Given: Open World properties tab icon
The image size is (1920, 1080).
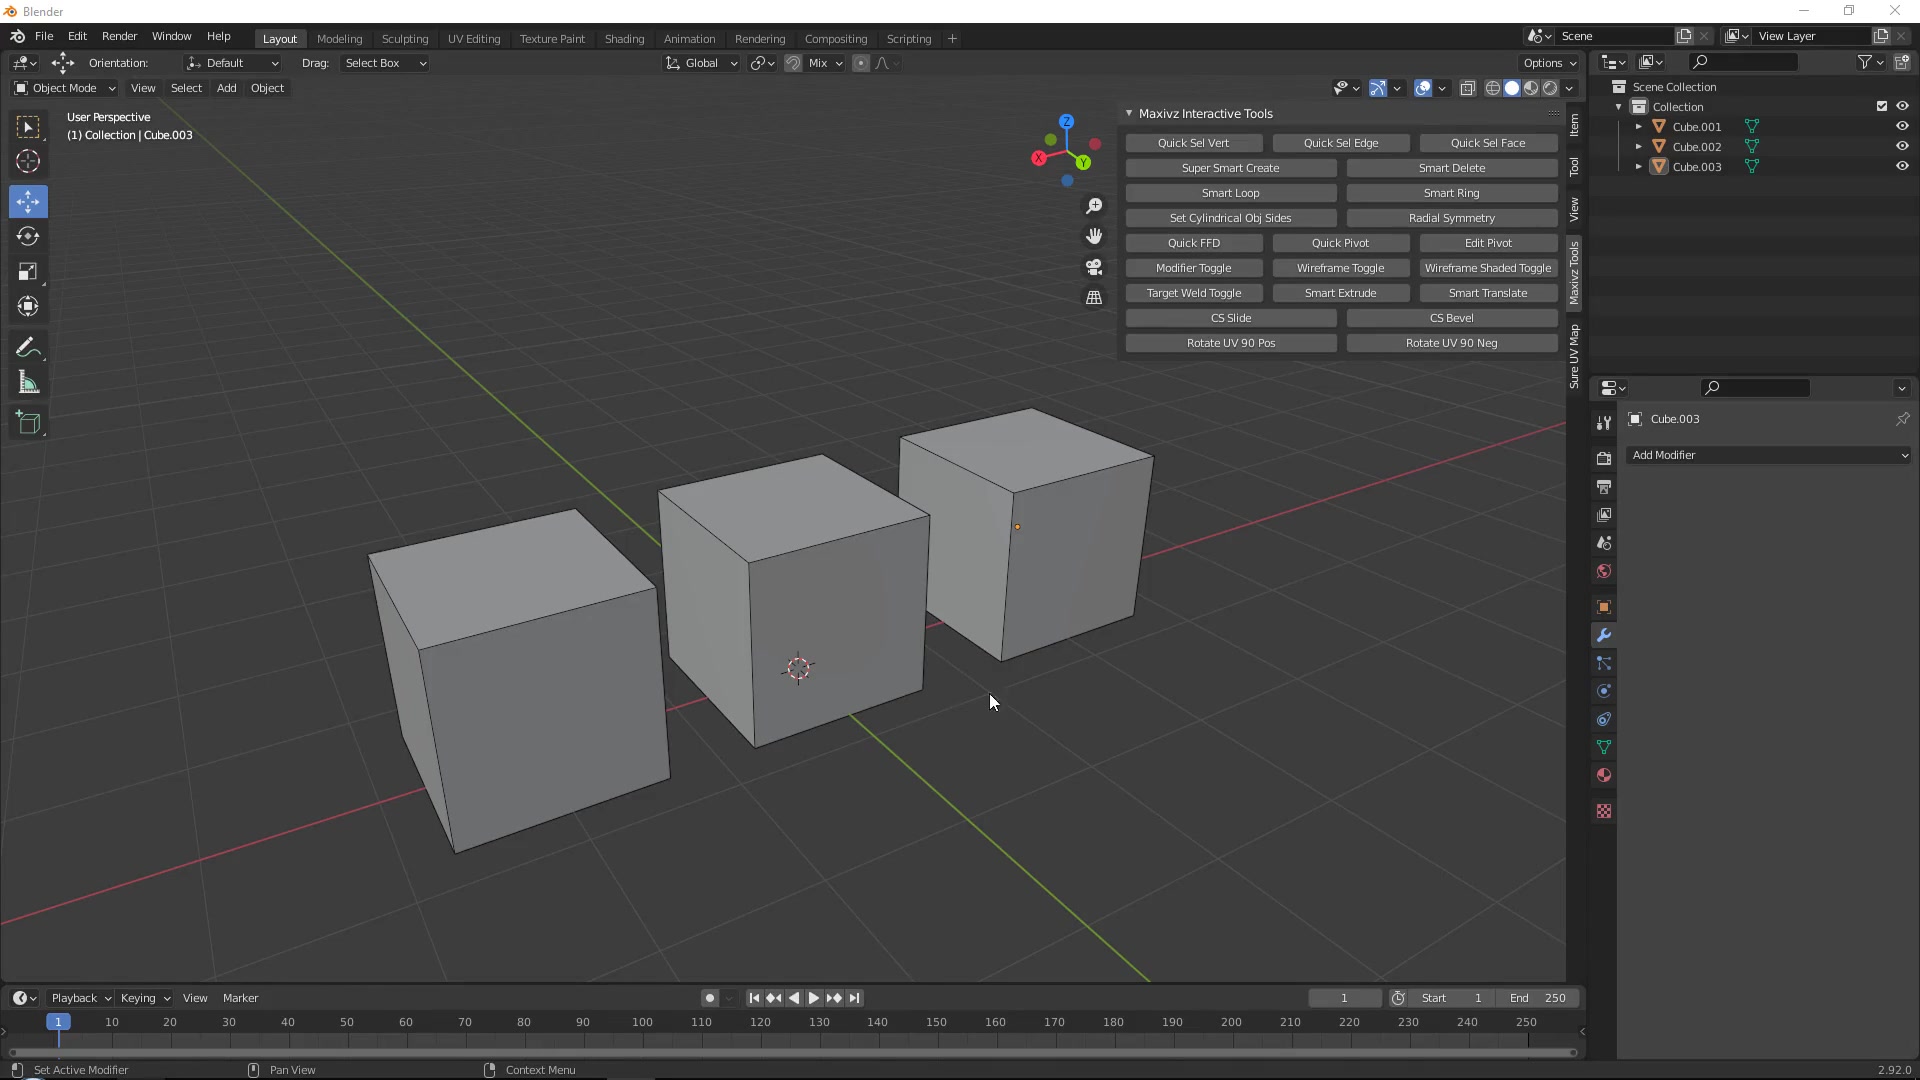Looking at the screenshot, I should (x=1604, y=572).
